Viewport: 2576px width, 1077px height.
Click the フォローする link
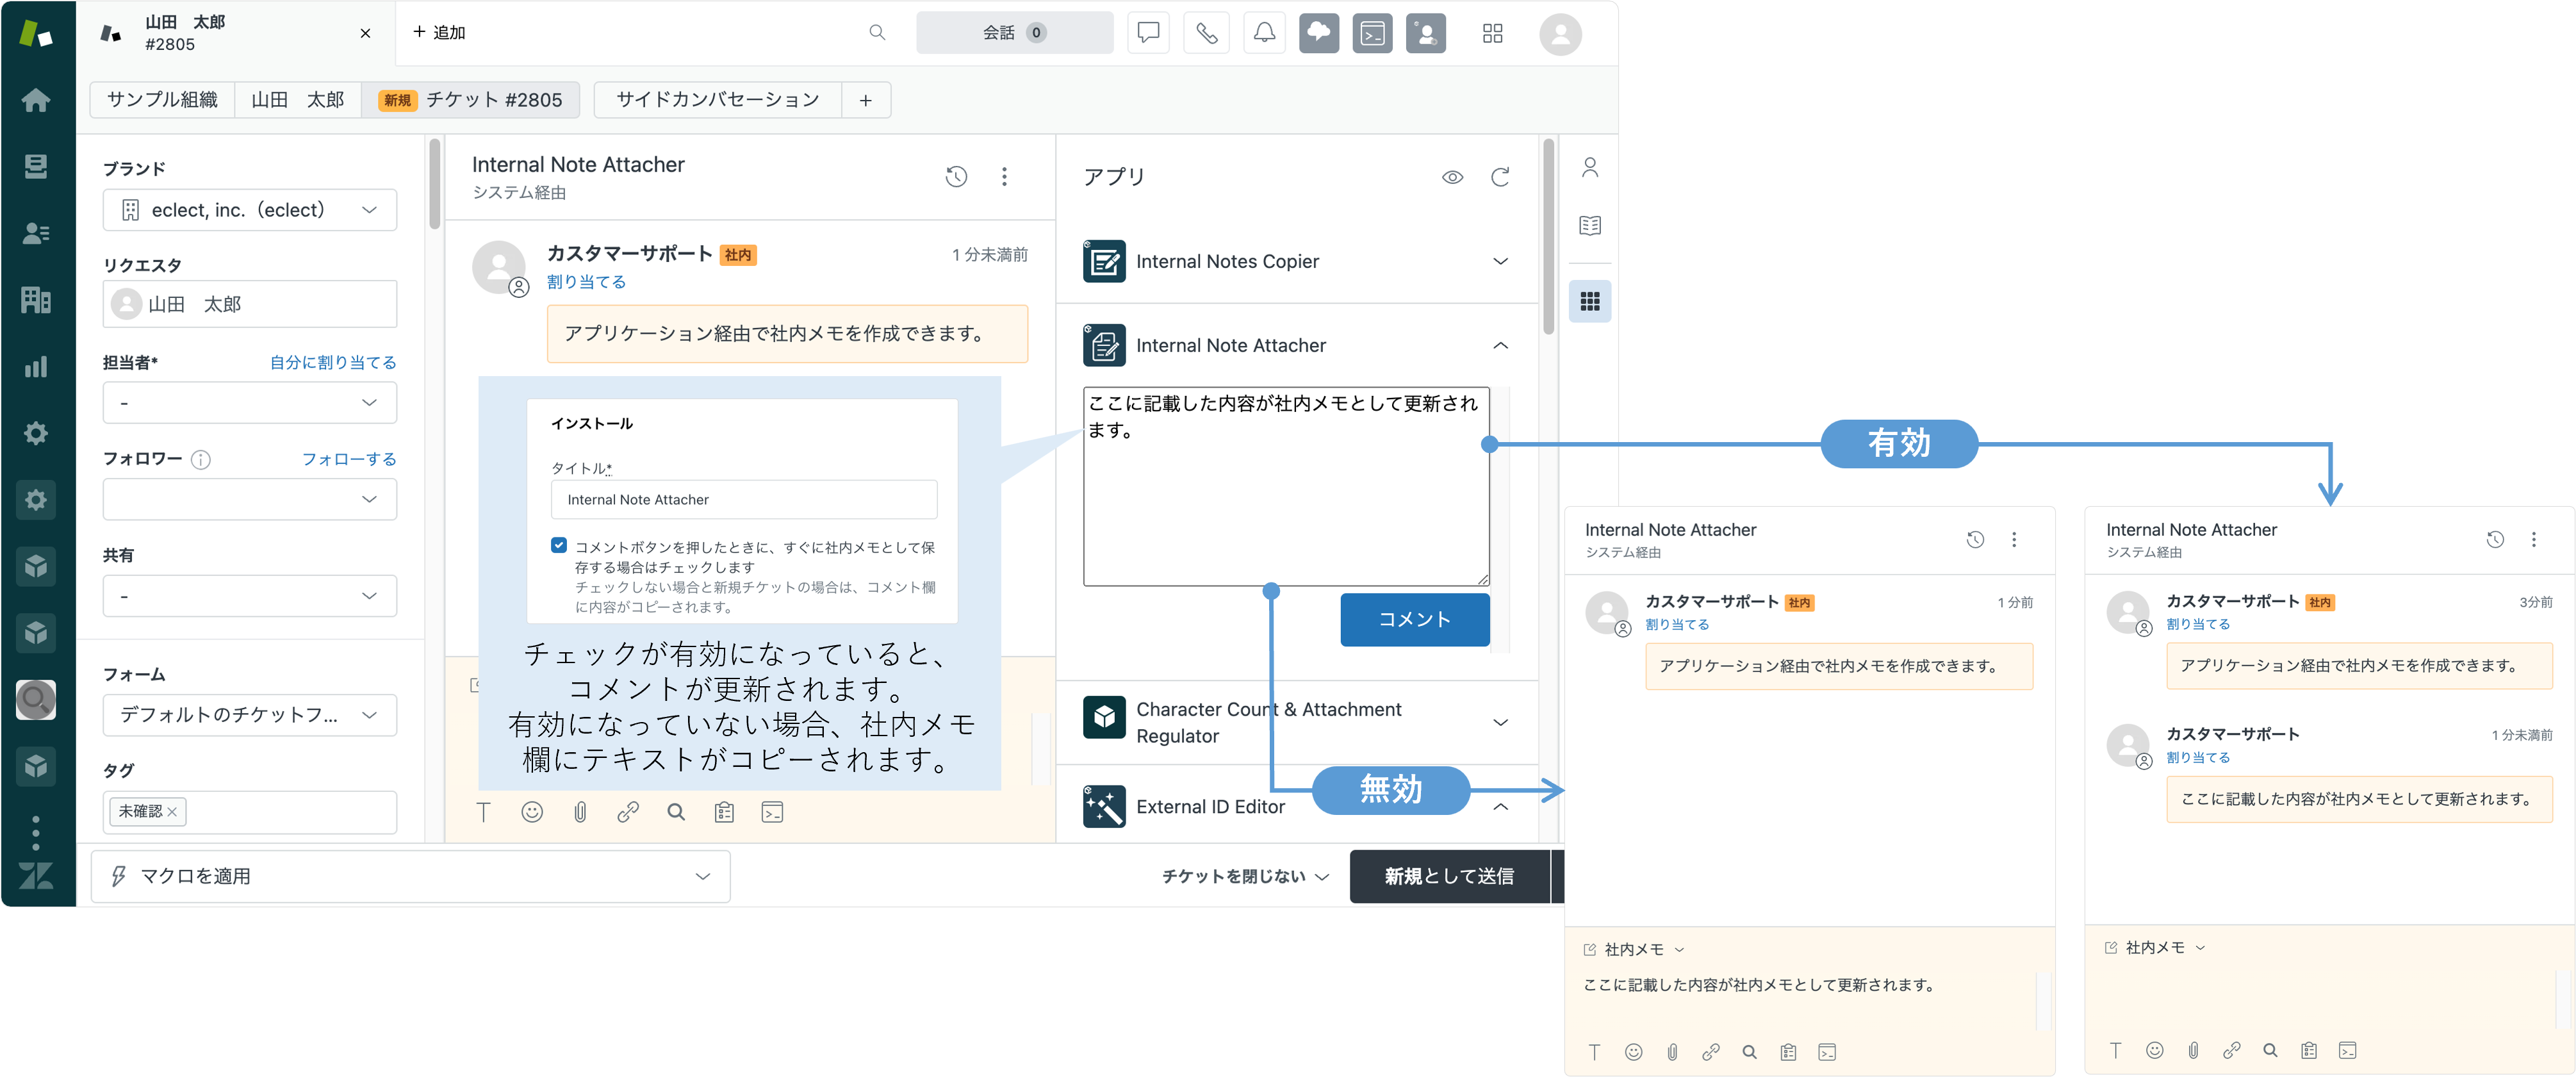[349, 459]
